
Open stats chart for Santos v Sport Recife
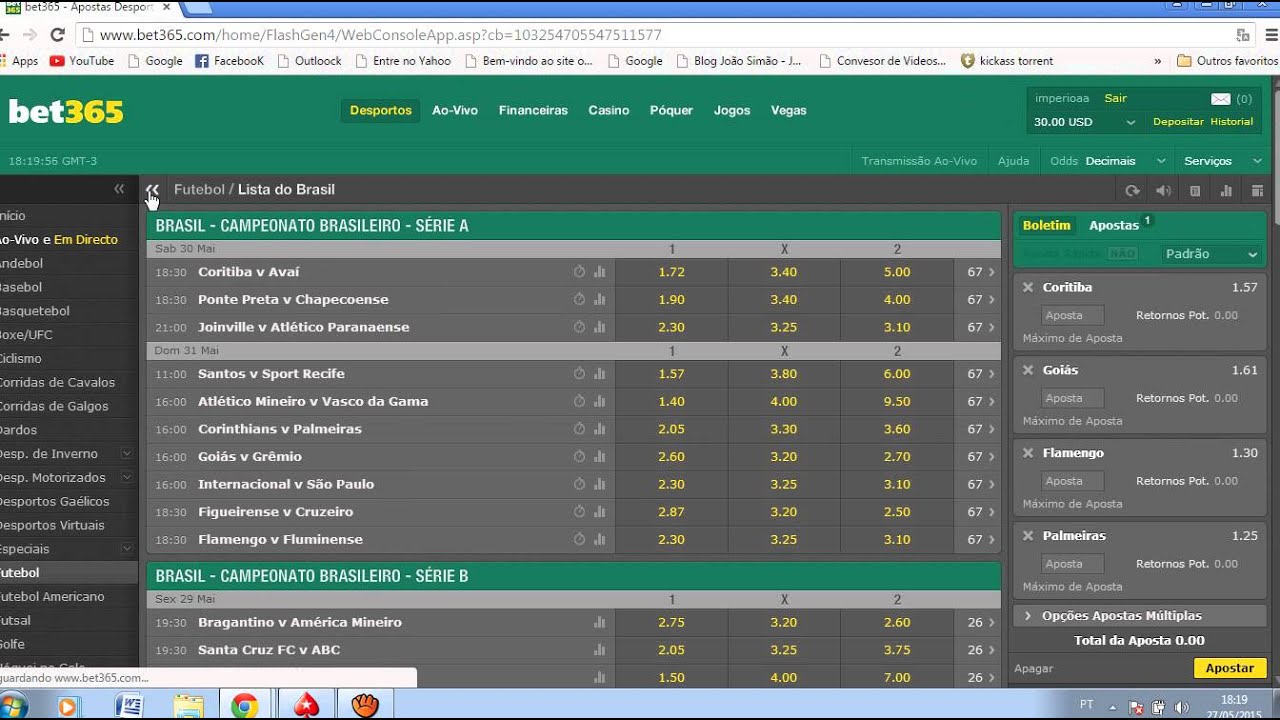pos(600,374)
